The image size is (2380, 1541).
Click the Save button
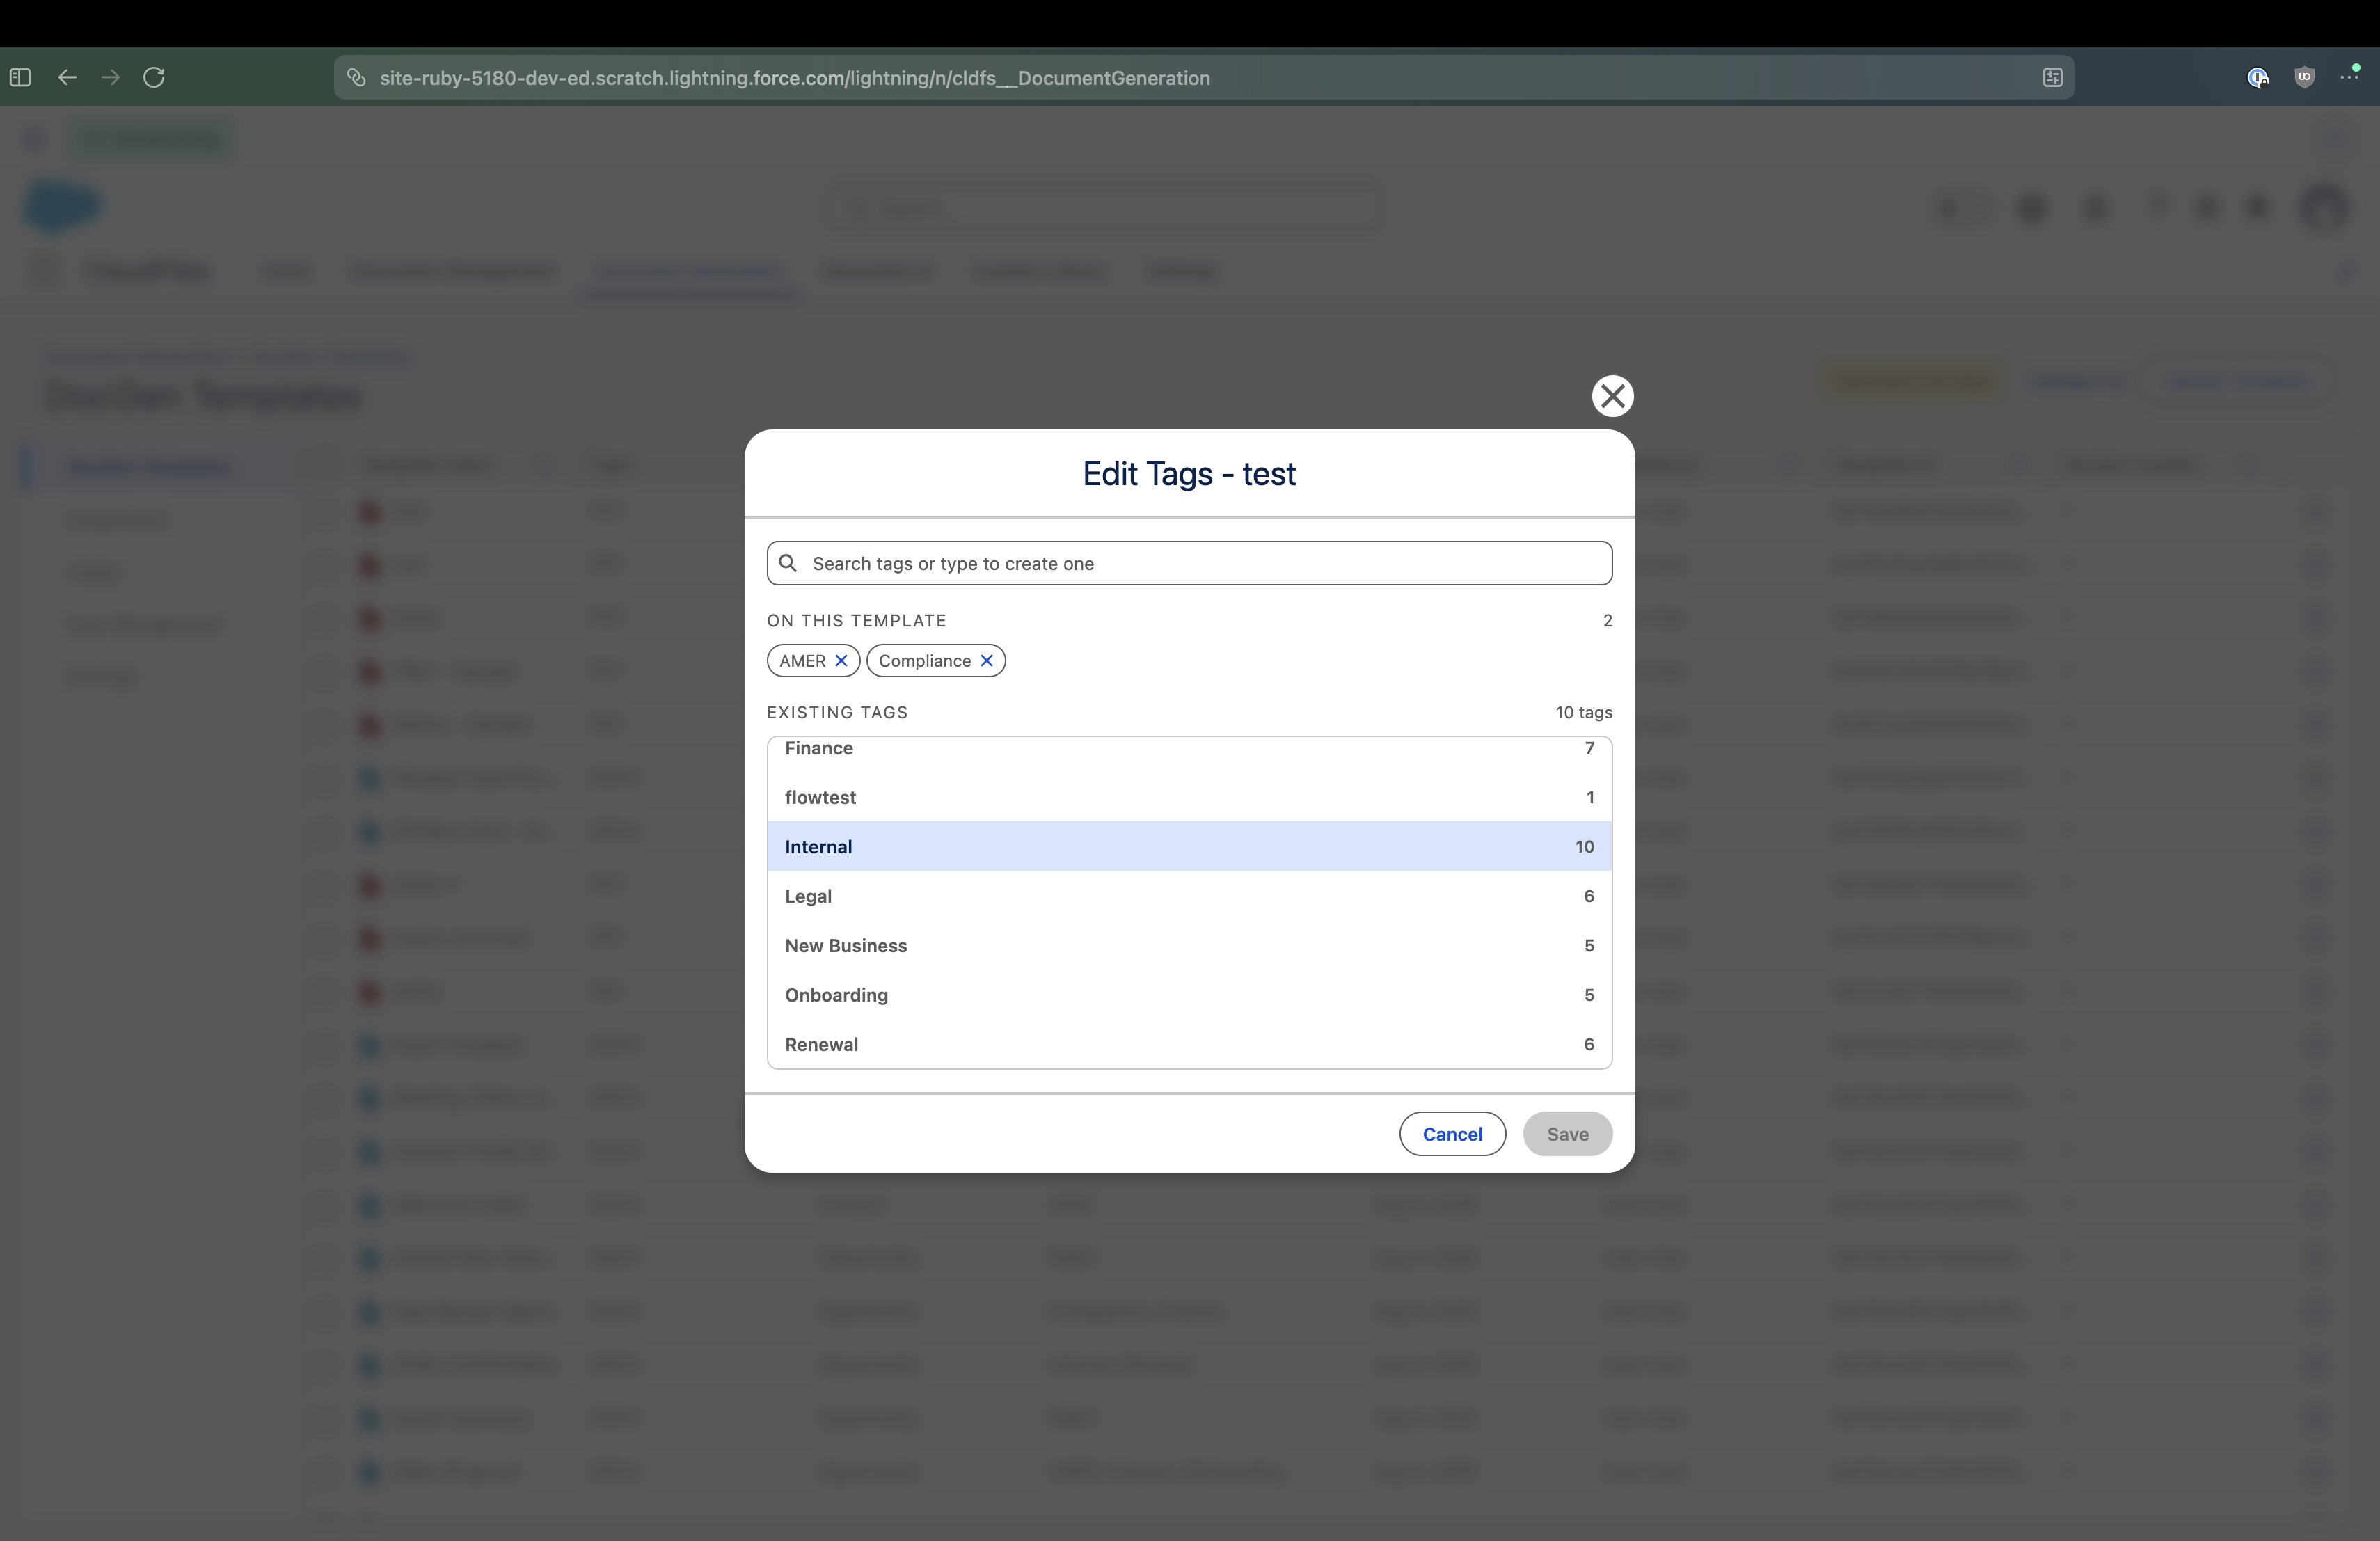pyautogui.click(x=1567, y=1133)
